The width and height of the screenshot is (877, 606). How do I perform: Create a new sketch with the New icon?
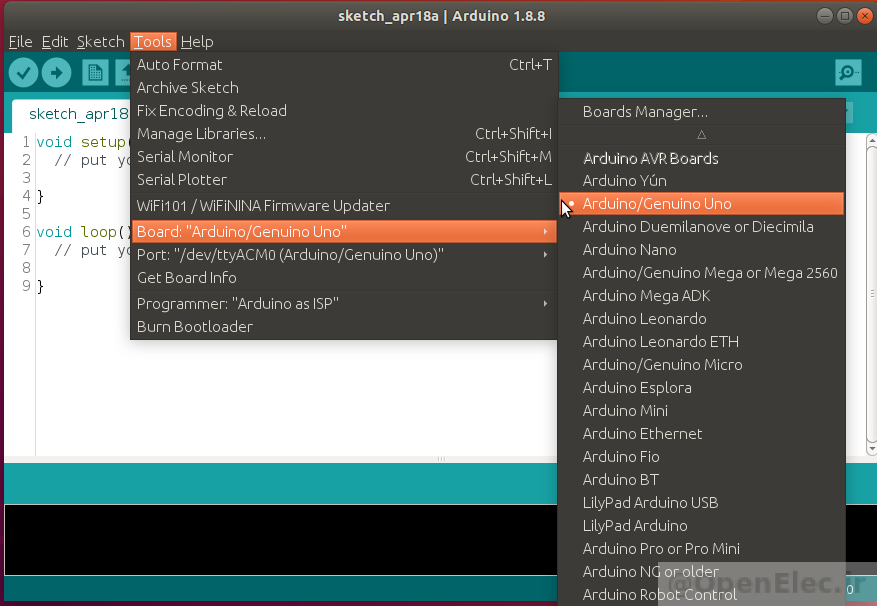click(95, 73)
